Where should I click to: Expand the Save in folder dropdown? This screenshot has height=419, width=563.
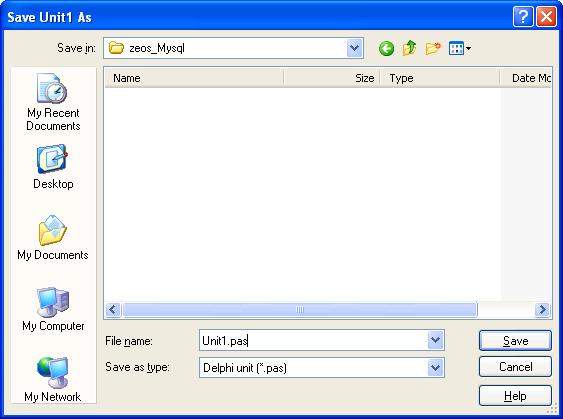click(x=354, y=48)
